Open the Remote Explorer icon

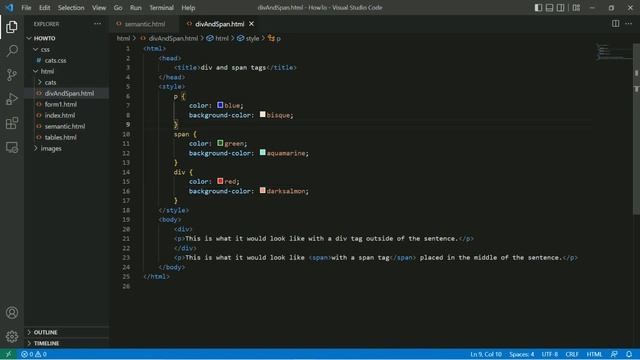pyautogui.click(x=12, y=147)
